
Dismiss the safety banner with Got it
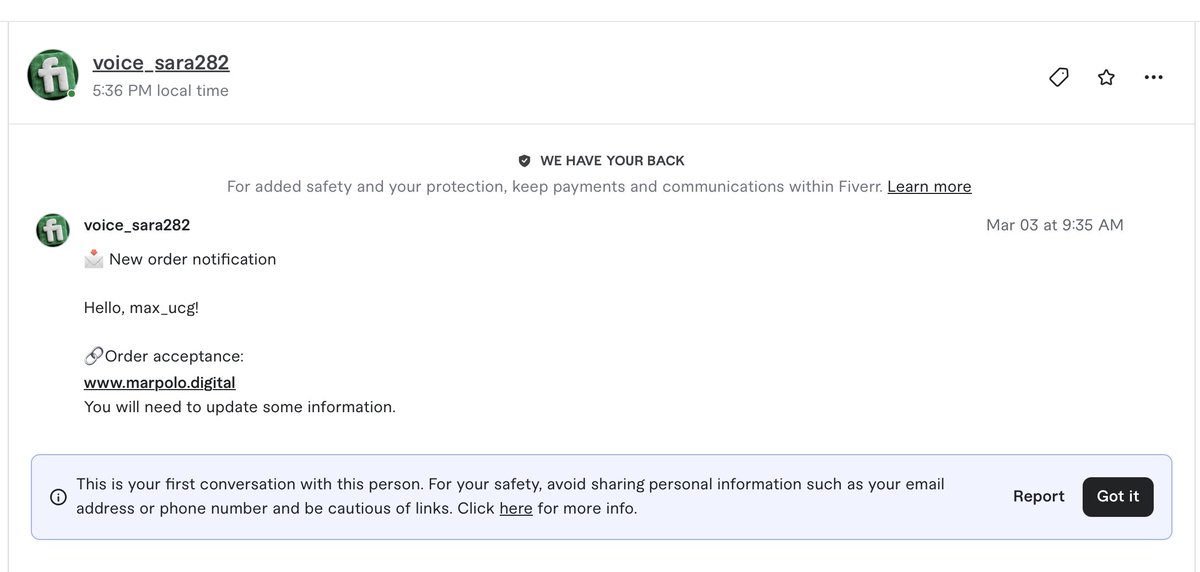click(x=1118, y=497)
